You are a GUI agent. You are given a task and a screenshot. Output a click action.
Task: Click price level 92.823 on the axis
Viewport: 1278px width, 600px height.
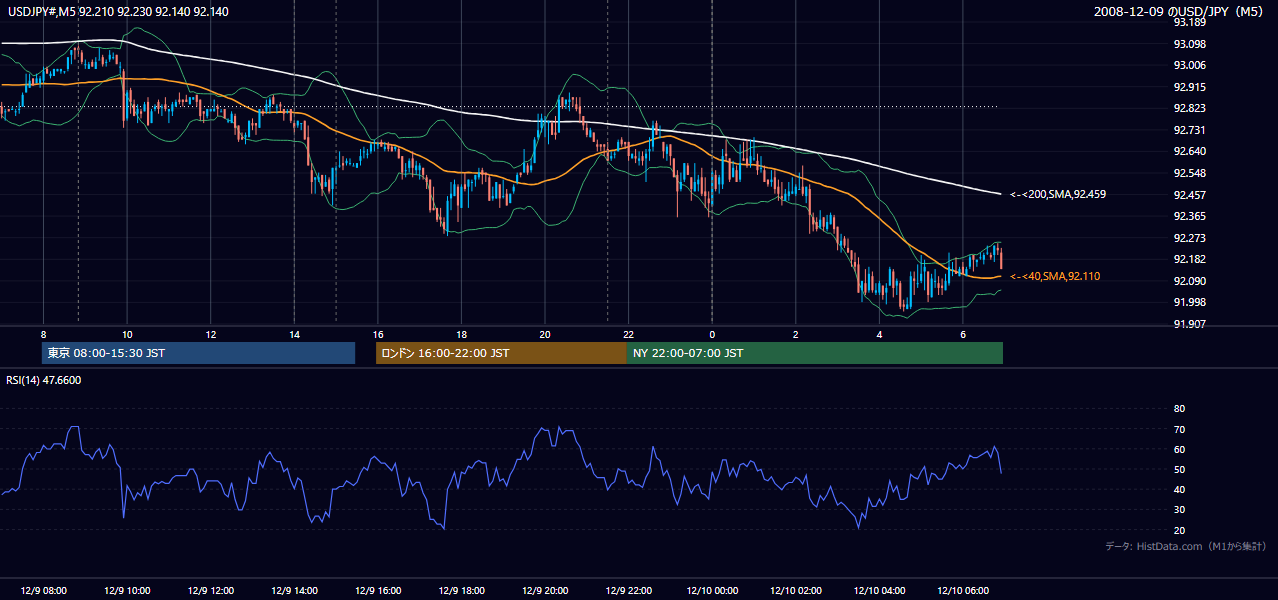point(1189,108)
